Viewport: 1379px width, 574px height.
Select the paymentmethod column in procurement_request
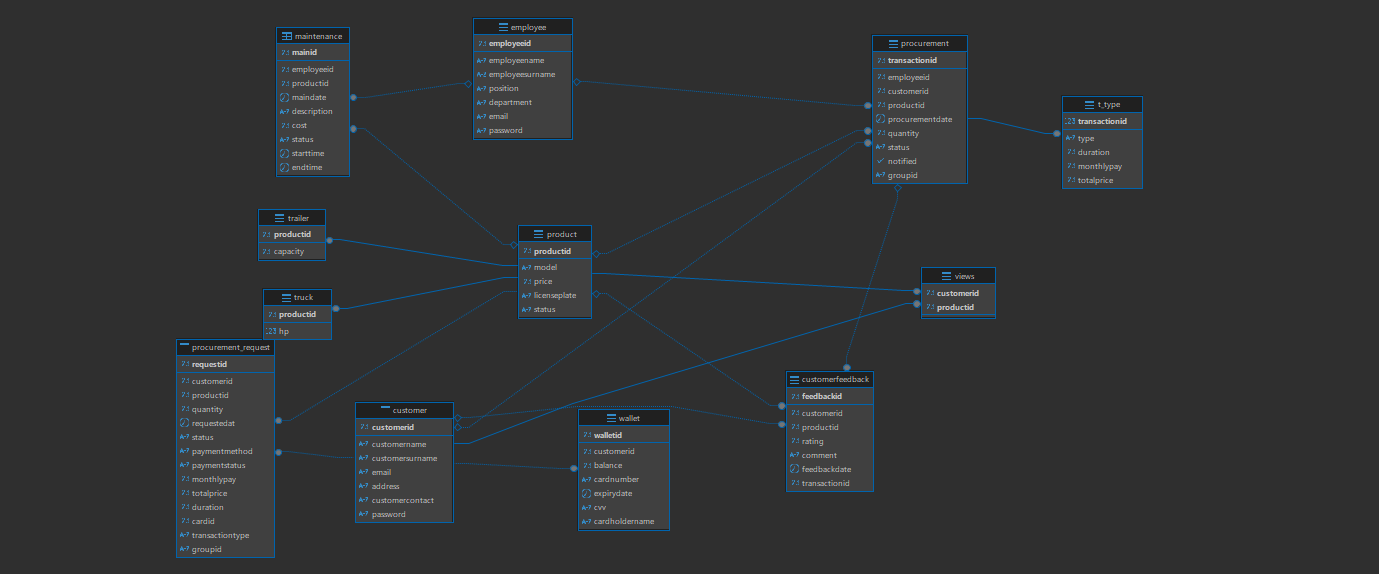221,451
